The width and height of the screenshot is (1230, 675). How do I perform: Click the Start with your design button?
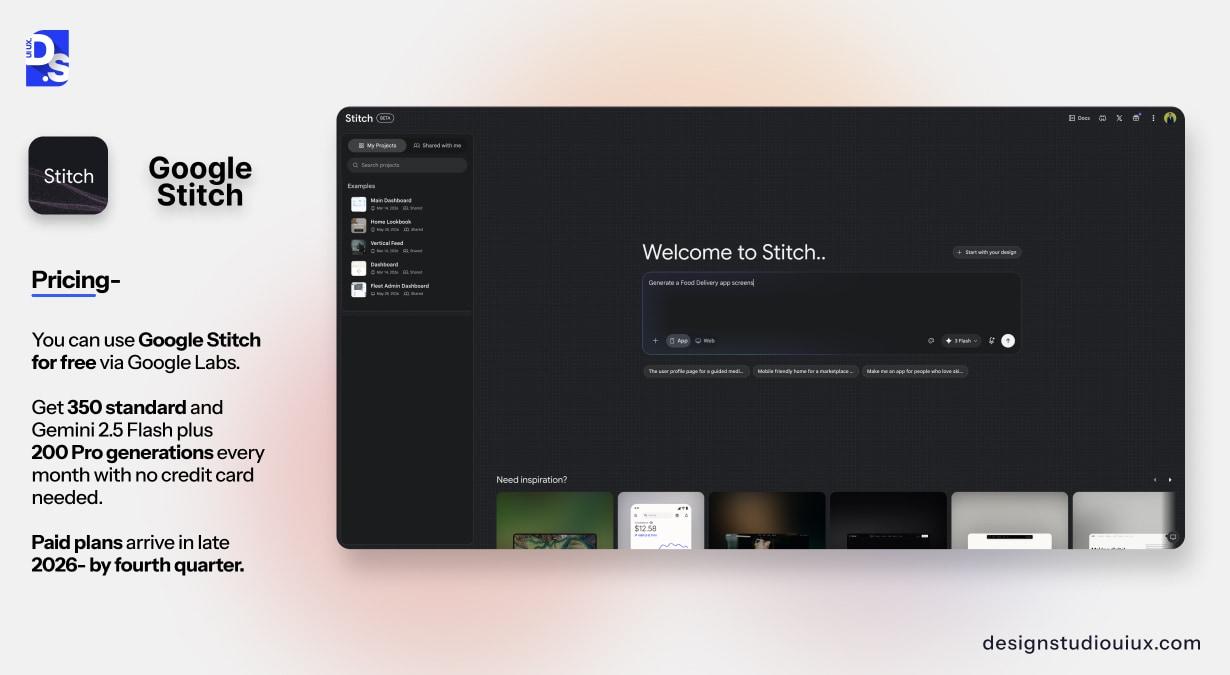(x=987, y=252)
